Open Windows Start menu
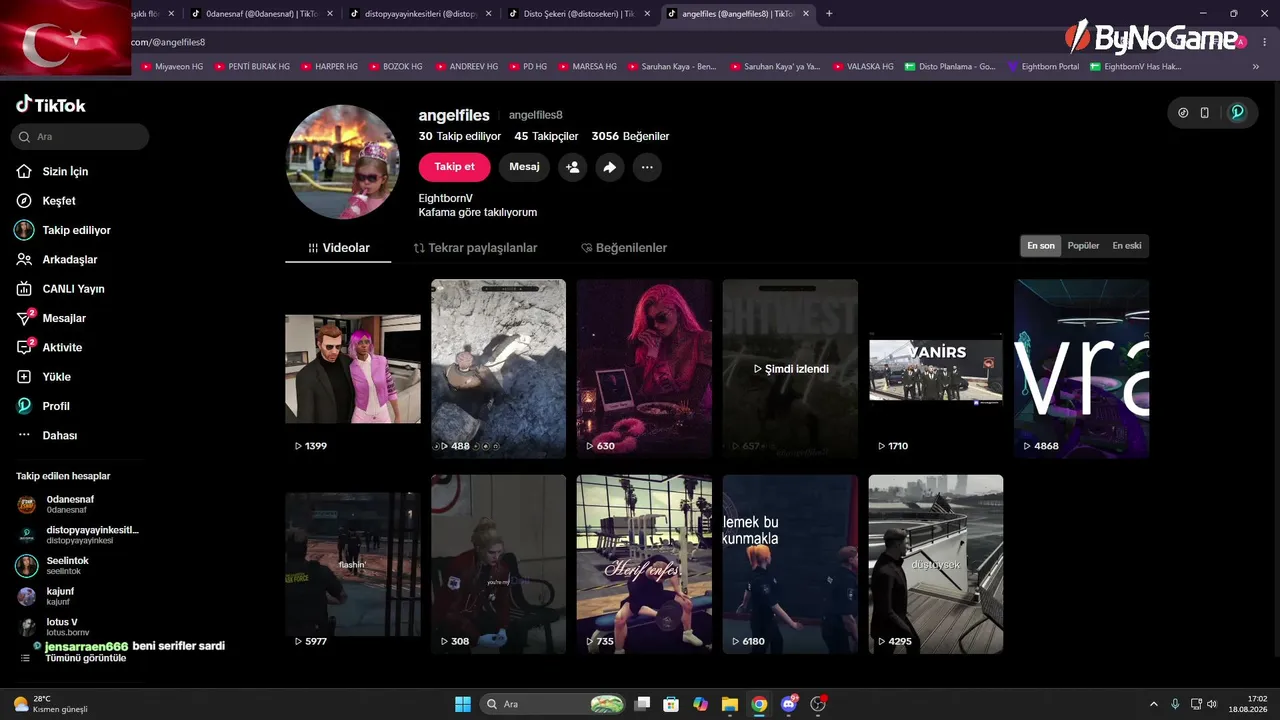1280x720 pixels. (463, 704)
